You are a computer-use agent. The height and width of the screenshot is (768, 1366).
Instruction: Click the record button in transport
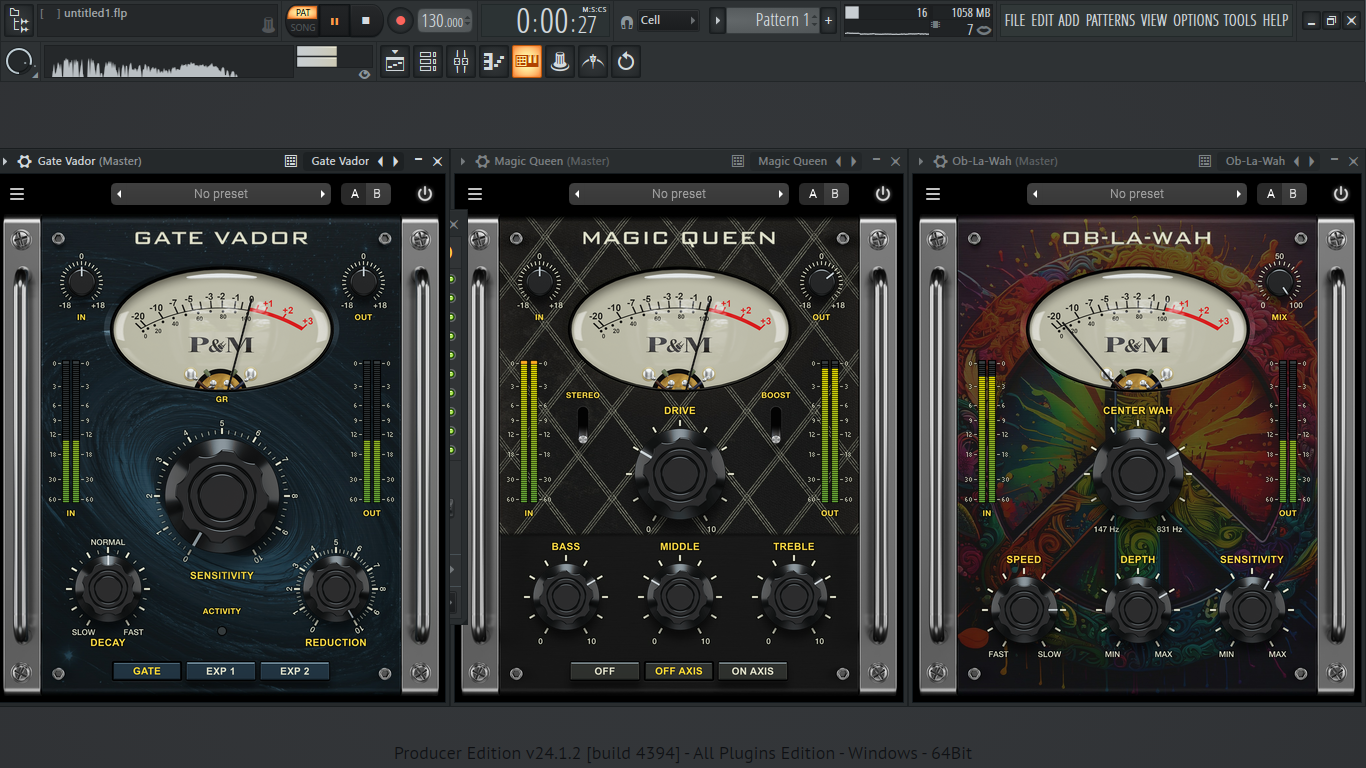tap(400, 21)
